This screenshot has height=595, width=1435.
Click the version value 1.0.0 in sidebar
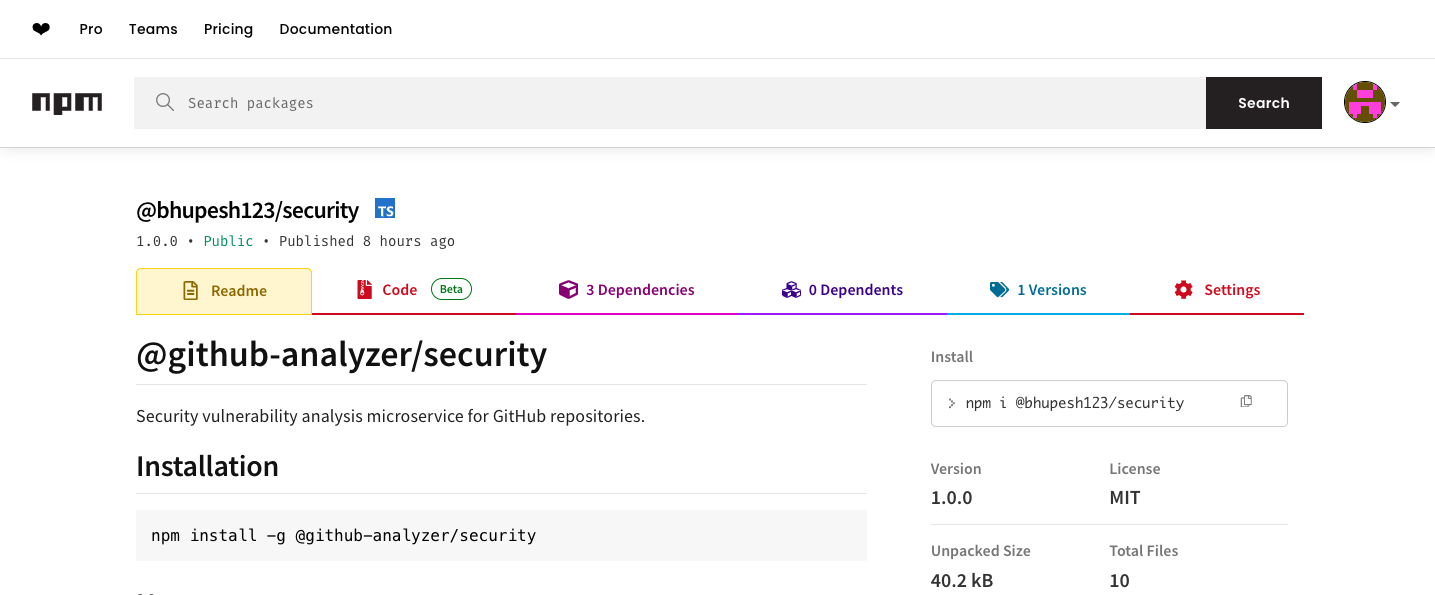[x=952, y=497]
